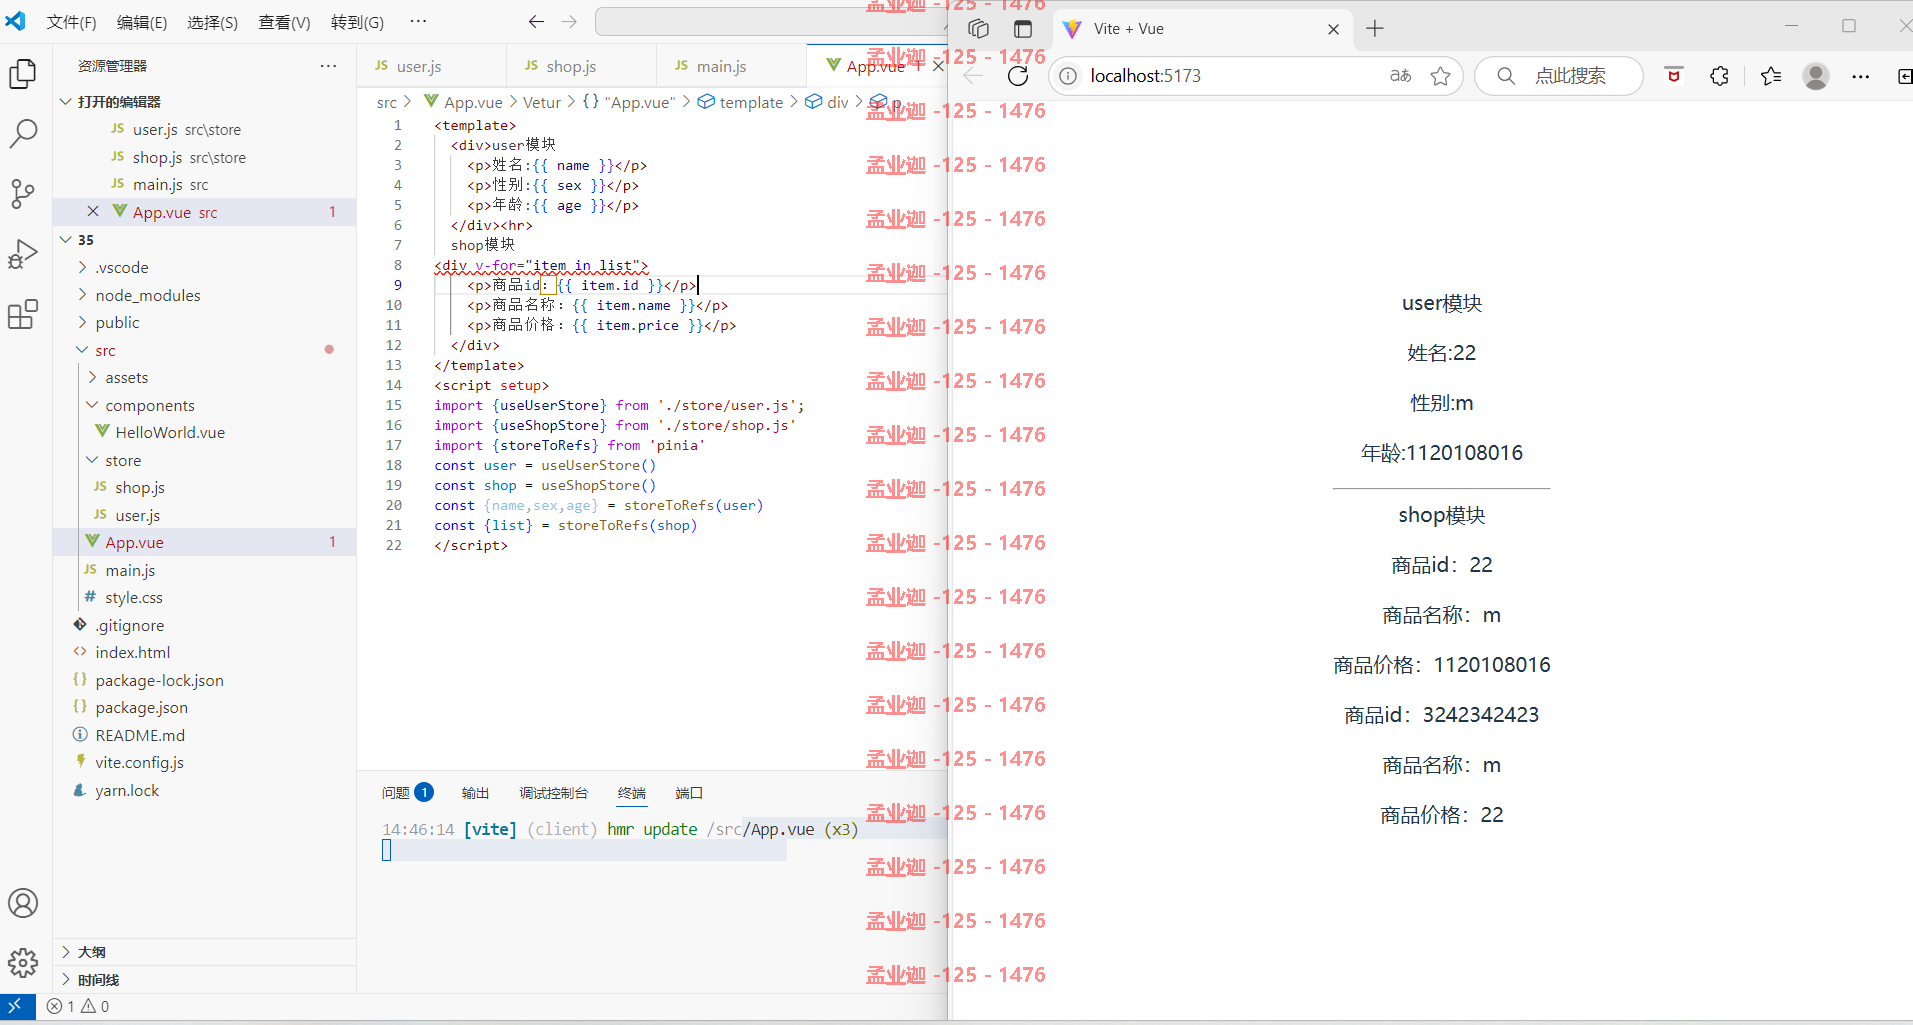Close the App.vue editor tab
Screen dimensions: 1913x1025
point(938,66)
